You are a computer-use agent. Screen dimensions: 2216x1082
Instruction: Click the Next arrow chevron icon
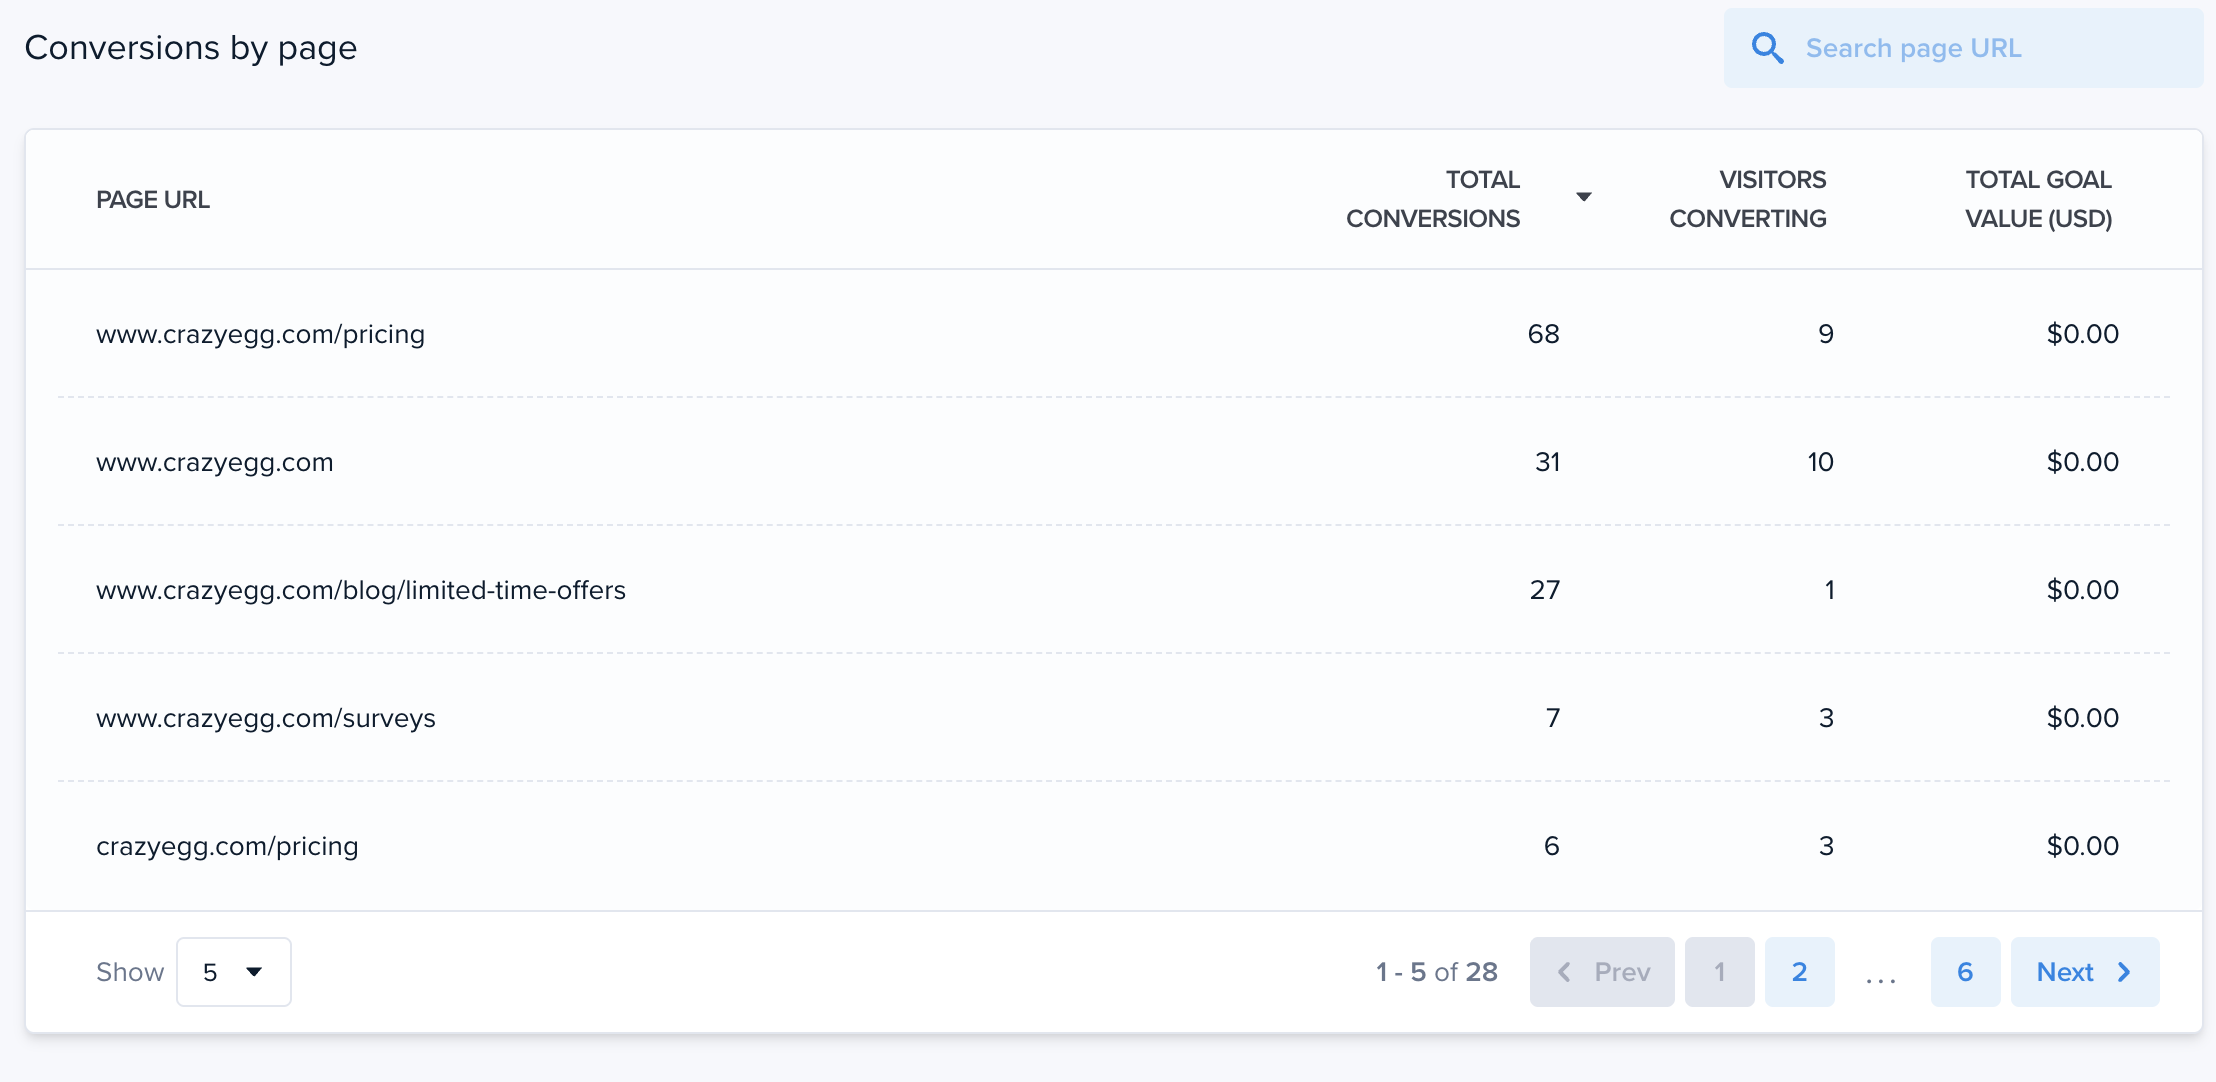[x=2123, y=971]
